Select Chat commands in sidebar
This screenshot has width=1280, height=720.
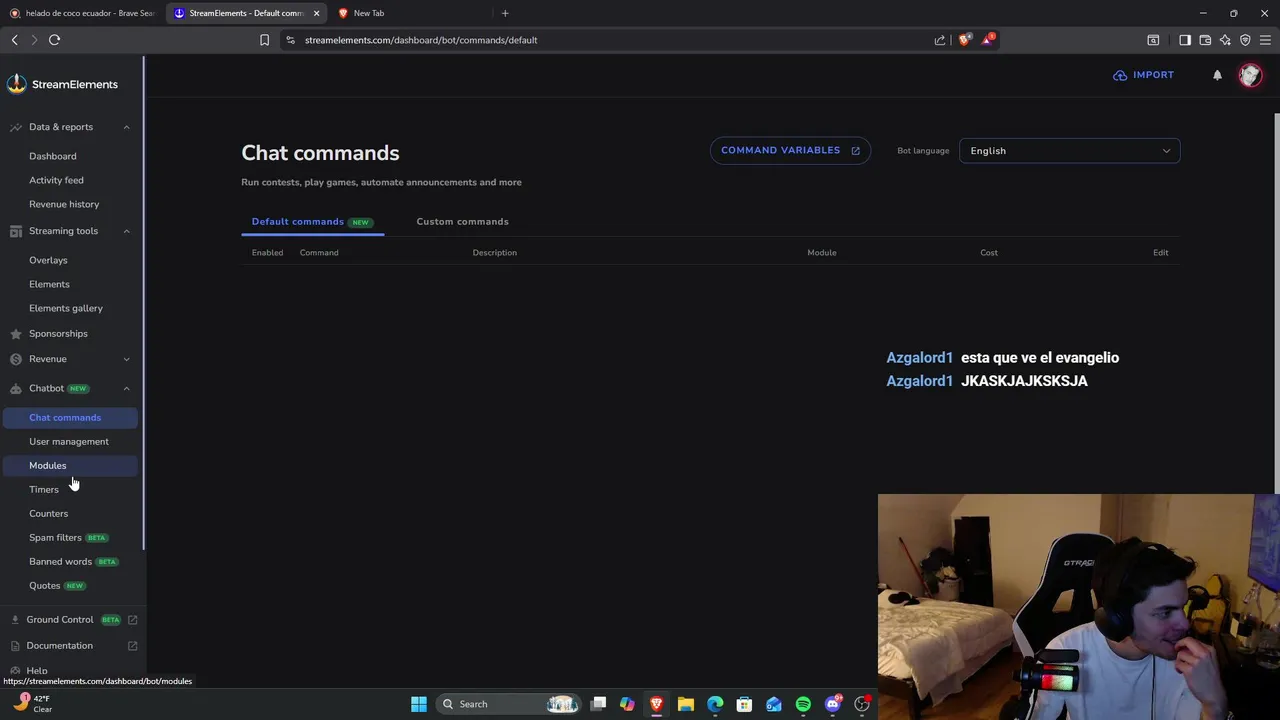click(x=69, y=417)
